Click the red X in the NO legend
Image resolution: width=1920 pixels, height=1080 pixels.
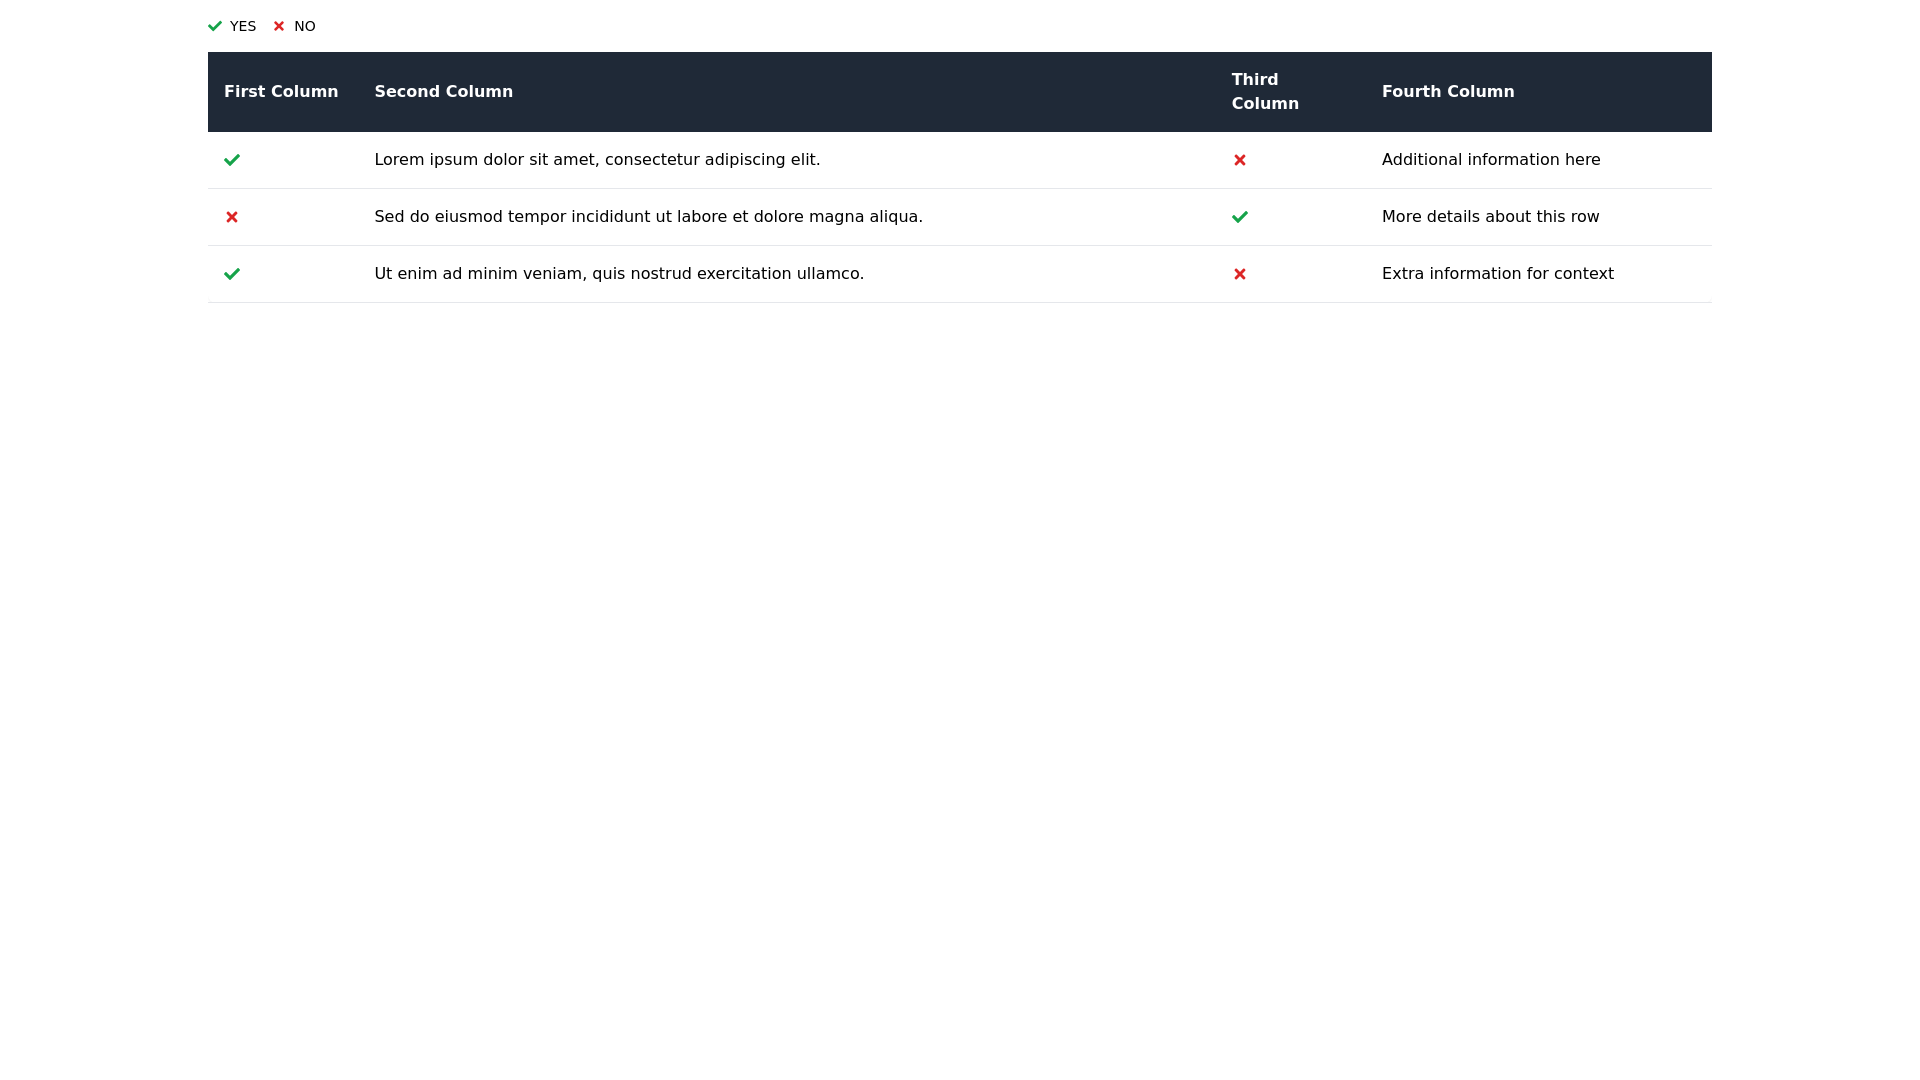279,26
